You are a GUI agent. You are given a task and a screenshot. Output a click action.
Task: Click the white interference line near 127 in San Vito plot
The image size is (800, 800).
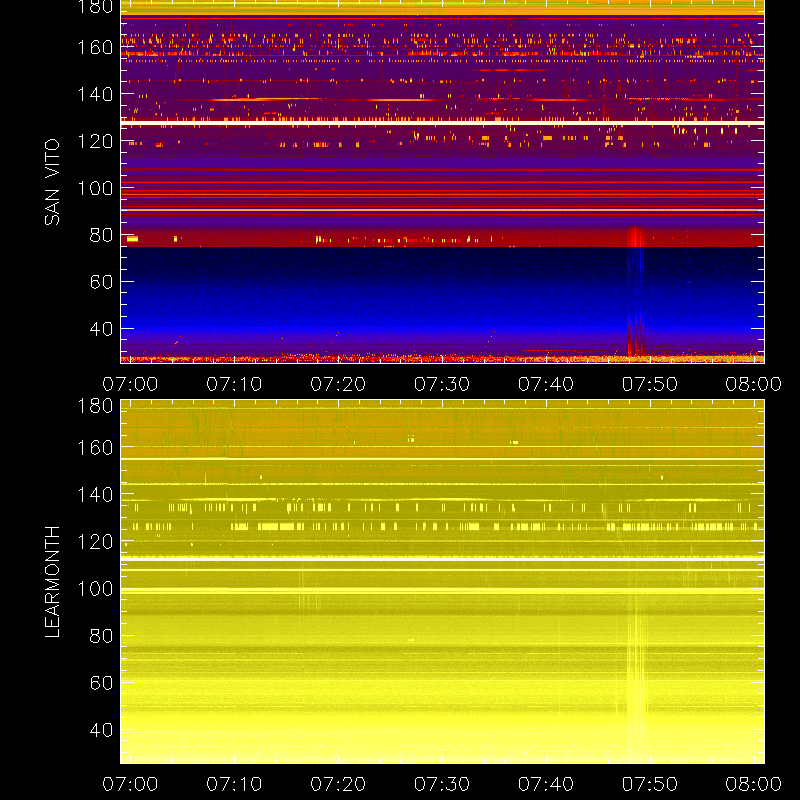pos(442,123)
